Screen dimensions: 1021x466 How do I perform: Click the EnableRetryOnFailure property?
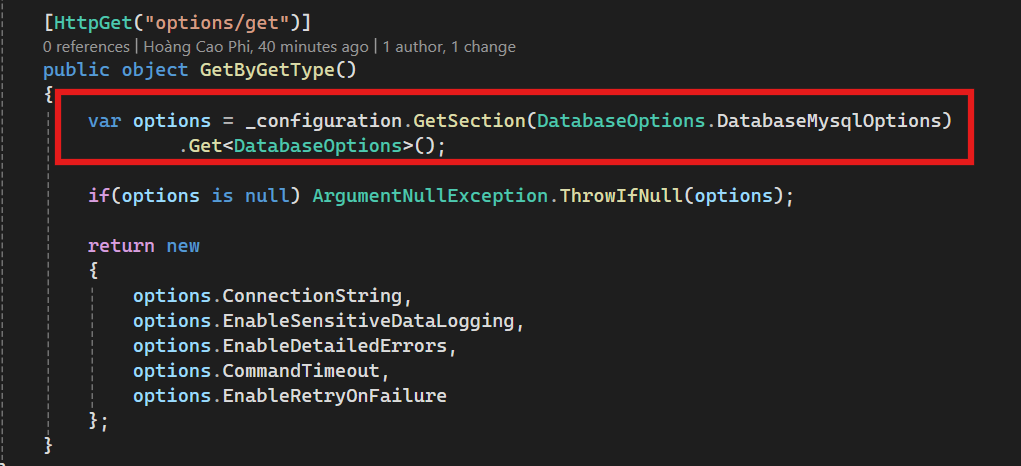[334, 396]
